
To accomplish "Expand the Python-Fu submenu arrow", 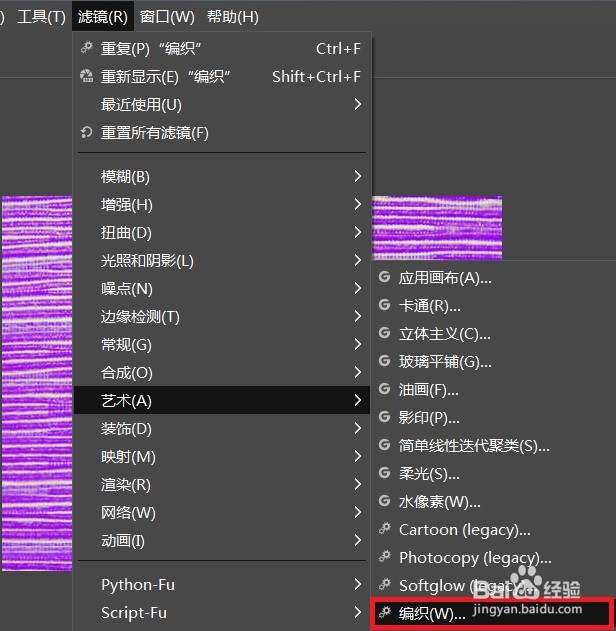I will click(358, 584).
